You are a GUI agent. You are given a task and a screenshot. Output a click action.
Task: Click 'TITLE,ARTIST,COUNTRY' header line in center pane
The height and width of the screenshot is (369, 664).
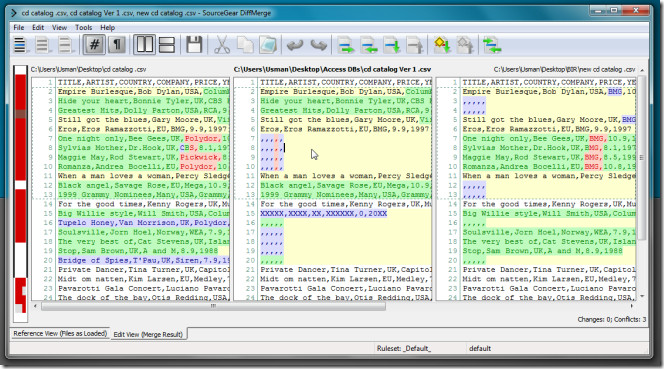click(x=346, y=82)
